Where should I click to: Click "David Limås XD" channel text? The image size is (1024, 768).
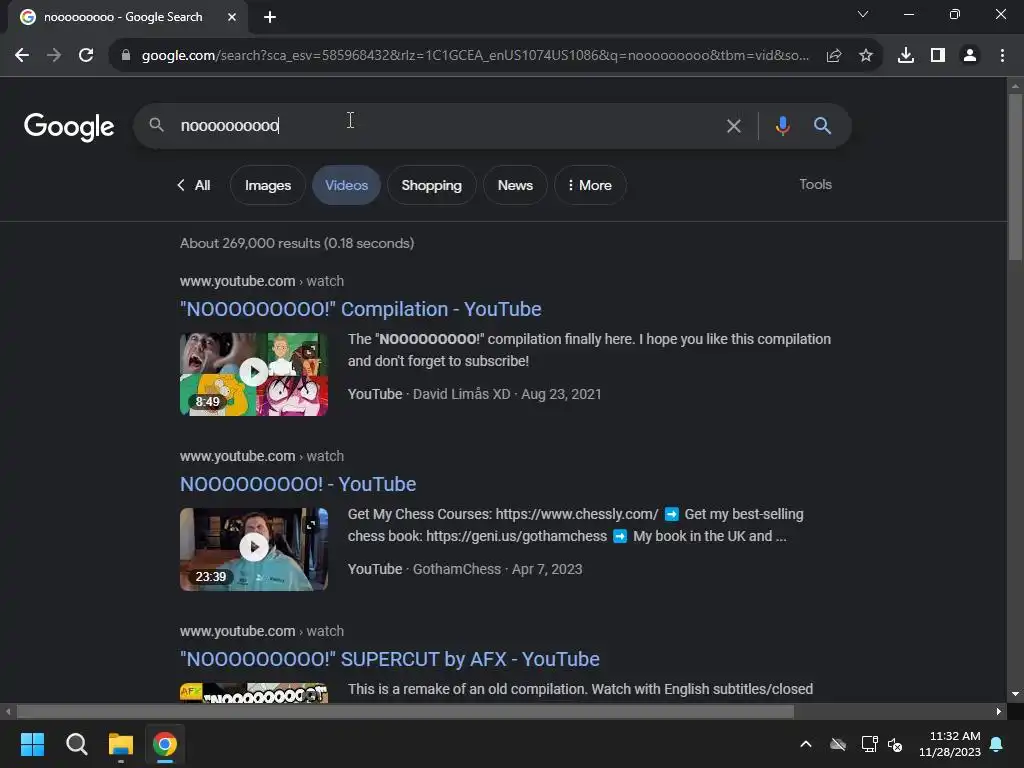(x=461, y=394)
